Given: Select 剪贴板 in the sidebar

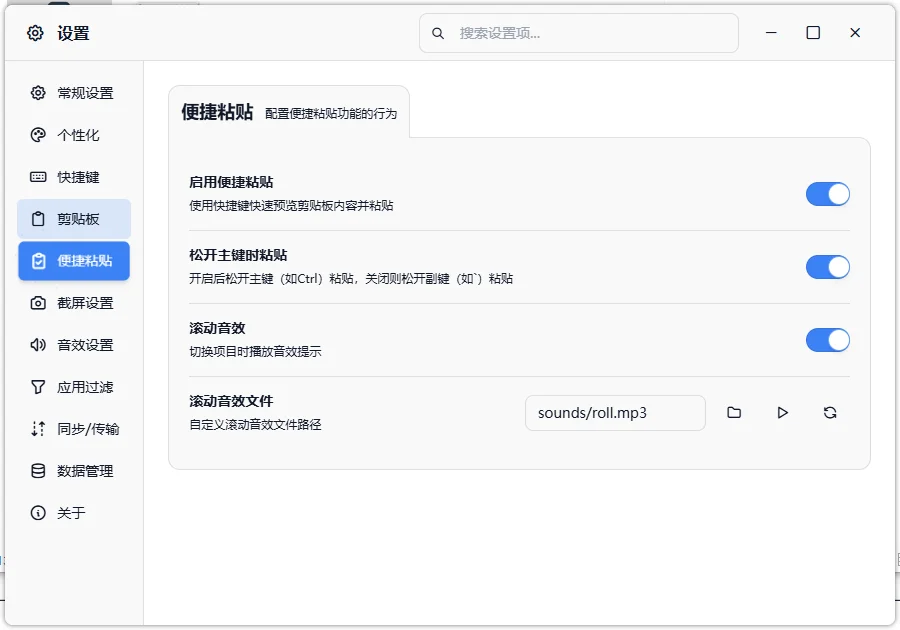Looking at the screenshot, I should pos(74,219).
